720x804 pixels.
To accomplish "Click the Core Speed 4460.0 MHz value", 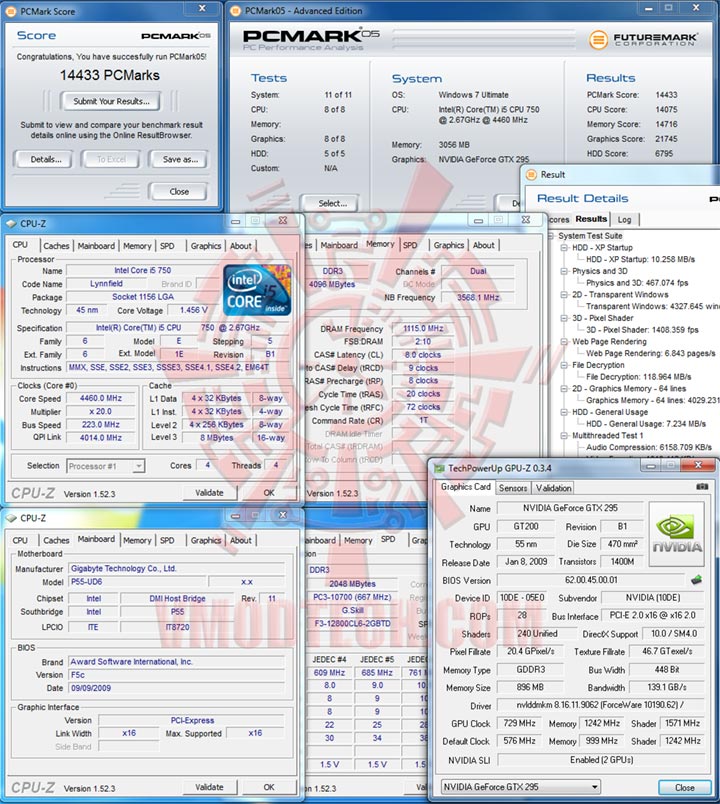I will click(101, 398).
